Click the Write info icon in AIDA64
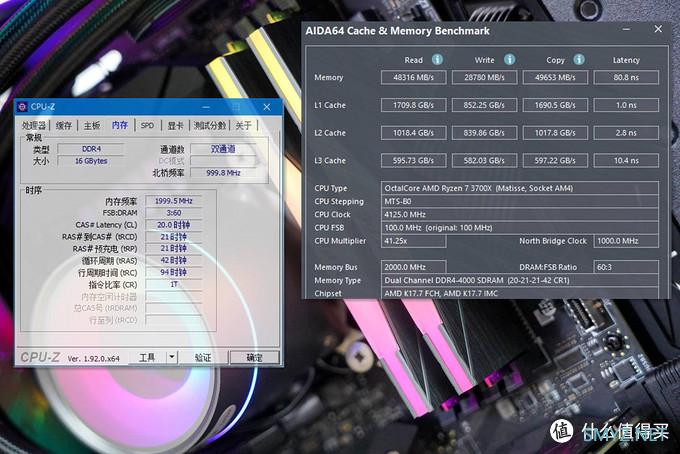 tap(510, 59)
